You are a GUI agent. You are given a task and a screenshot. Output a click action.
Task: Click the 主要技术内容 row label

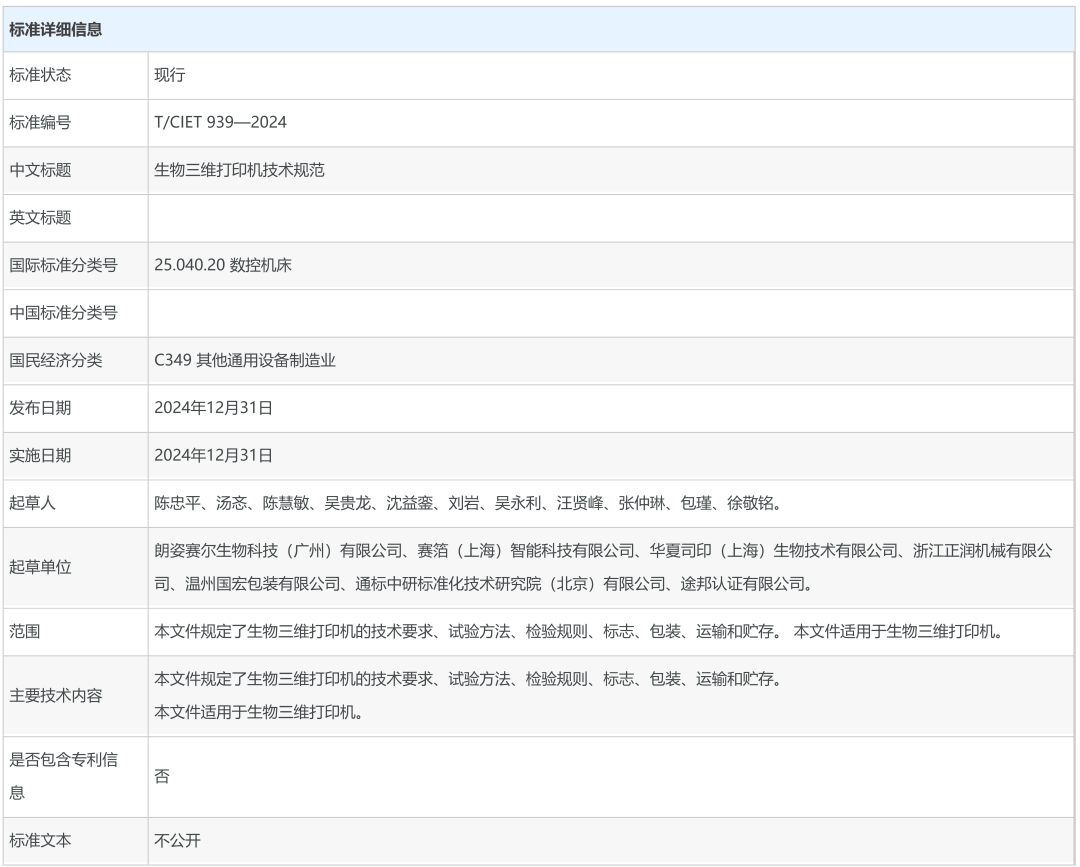click(x=55, y=696)
